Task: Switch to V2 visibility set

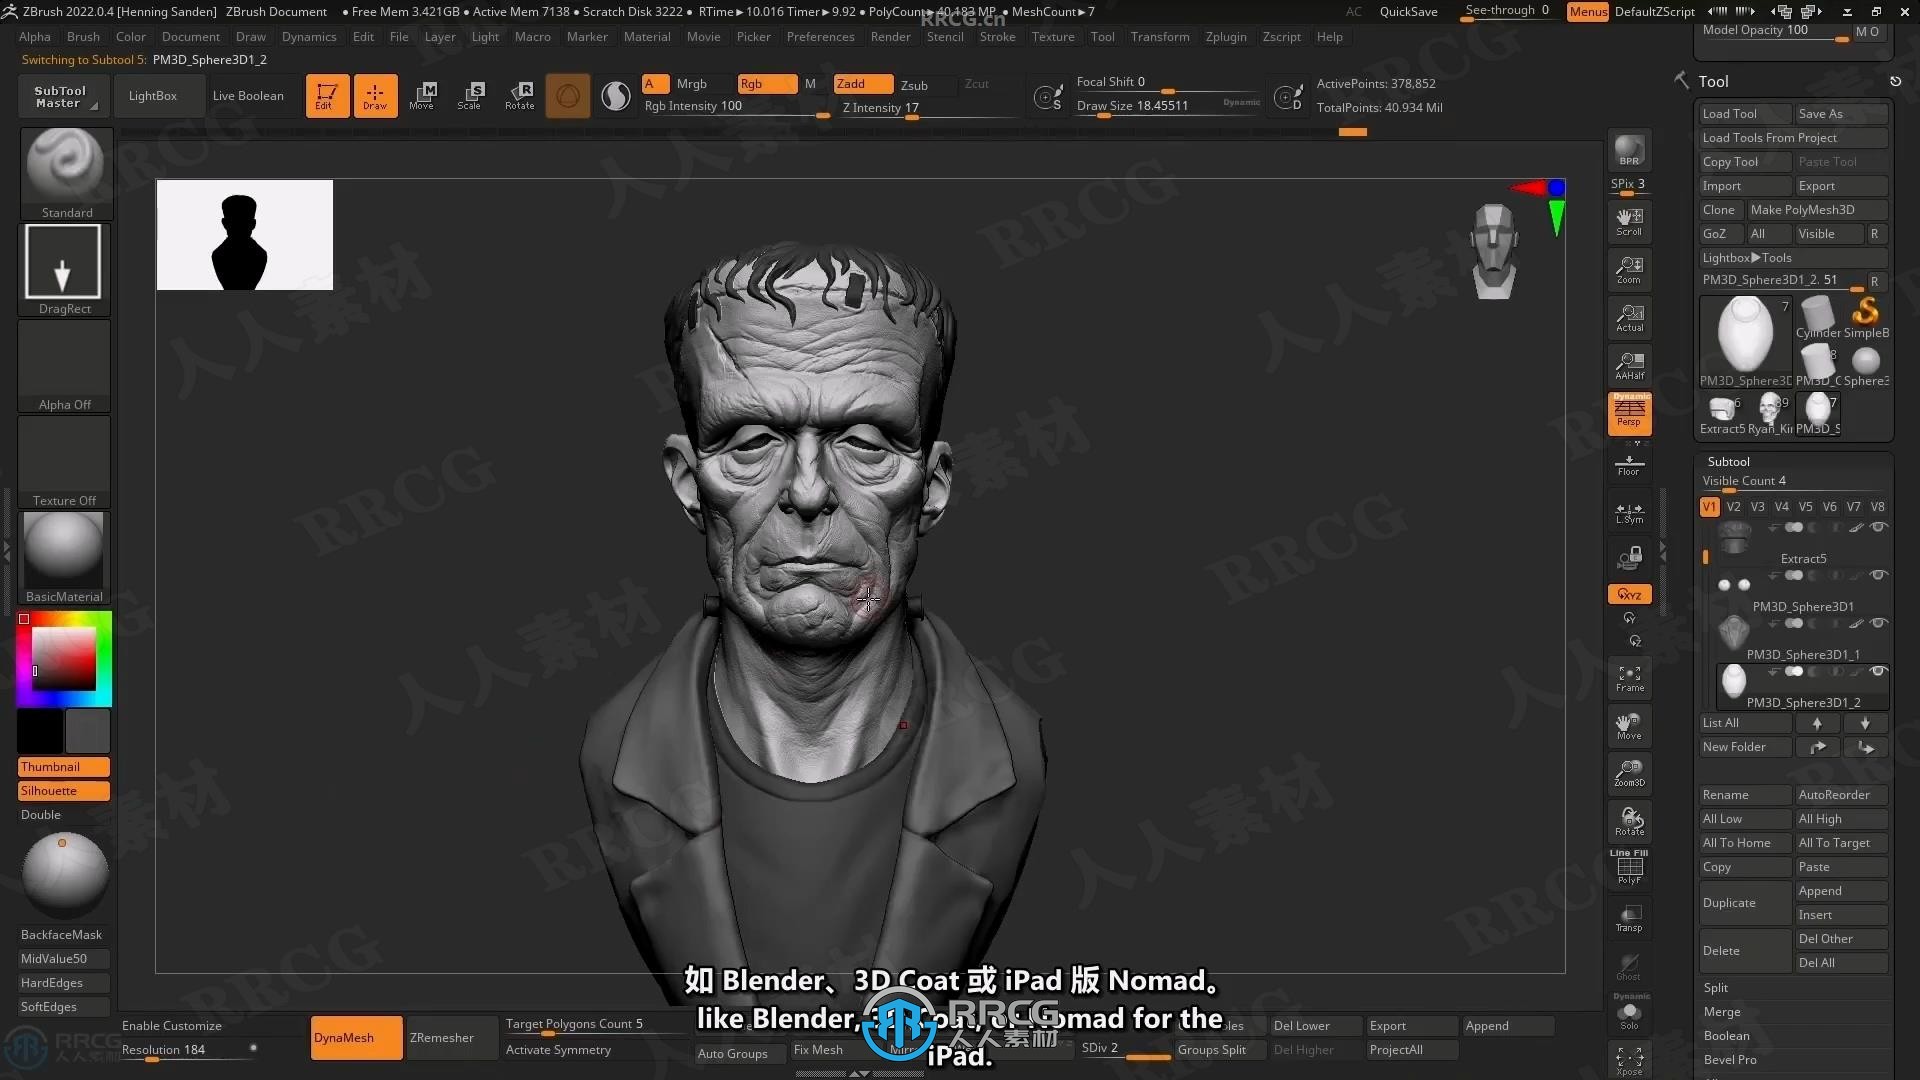Action: coord(1733,507)
